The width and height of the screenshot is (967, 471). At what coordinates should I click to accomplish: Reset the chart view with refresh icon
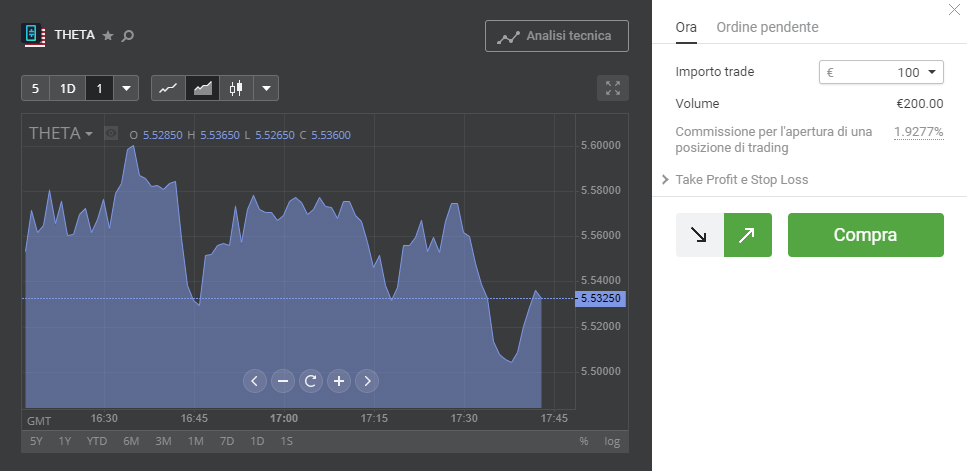pos(311,380)
